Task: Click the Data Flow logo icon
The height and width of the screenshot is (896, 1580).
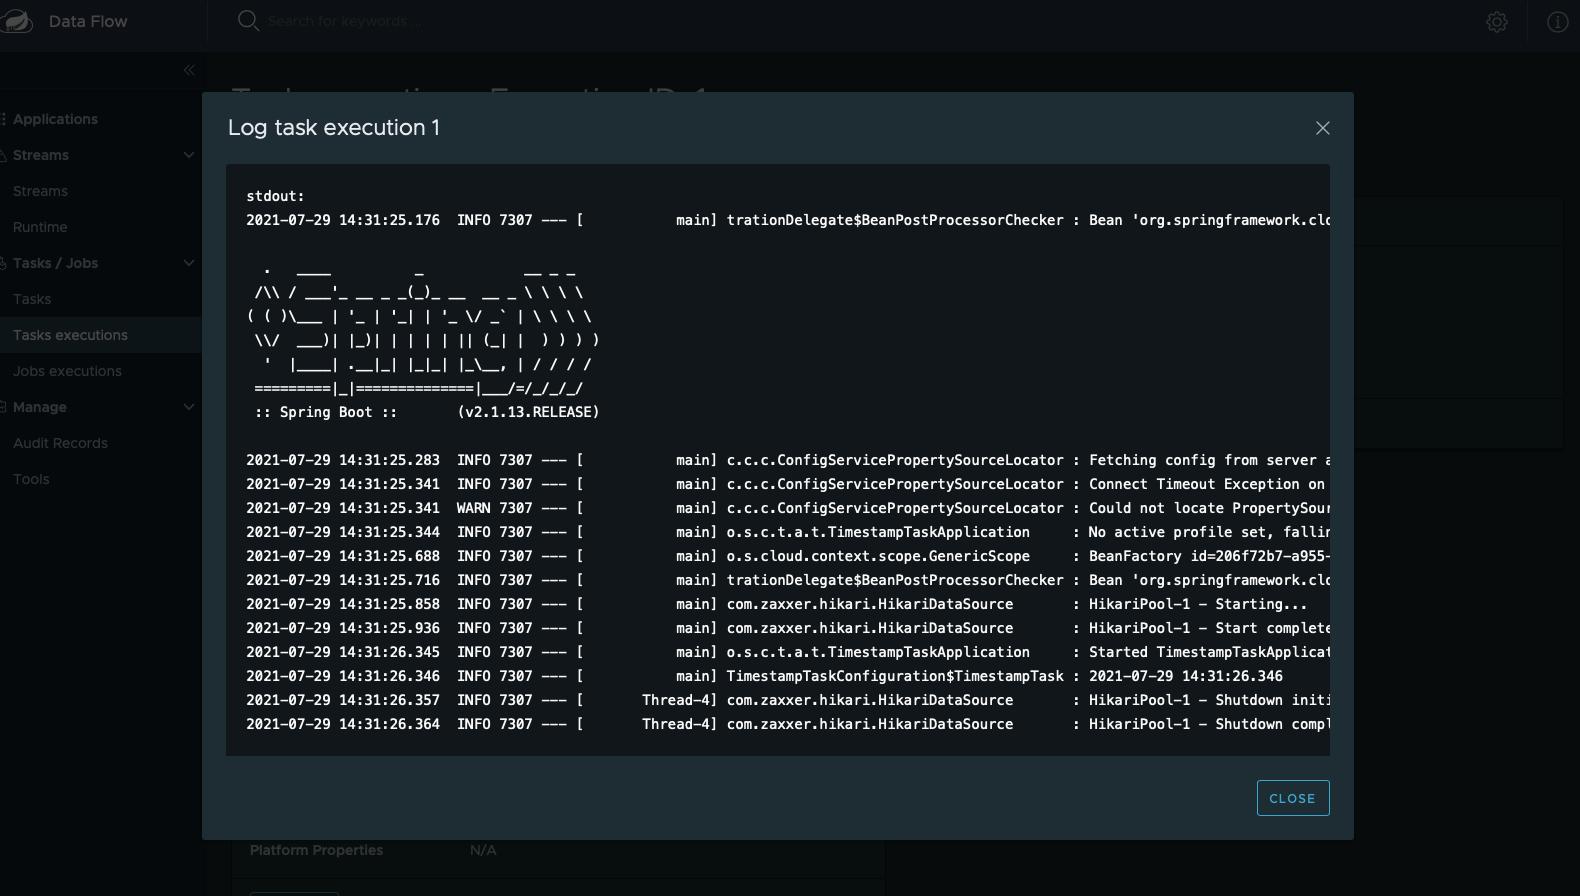Action: coord(16,21)
